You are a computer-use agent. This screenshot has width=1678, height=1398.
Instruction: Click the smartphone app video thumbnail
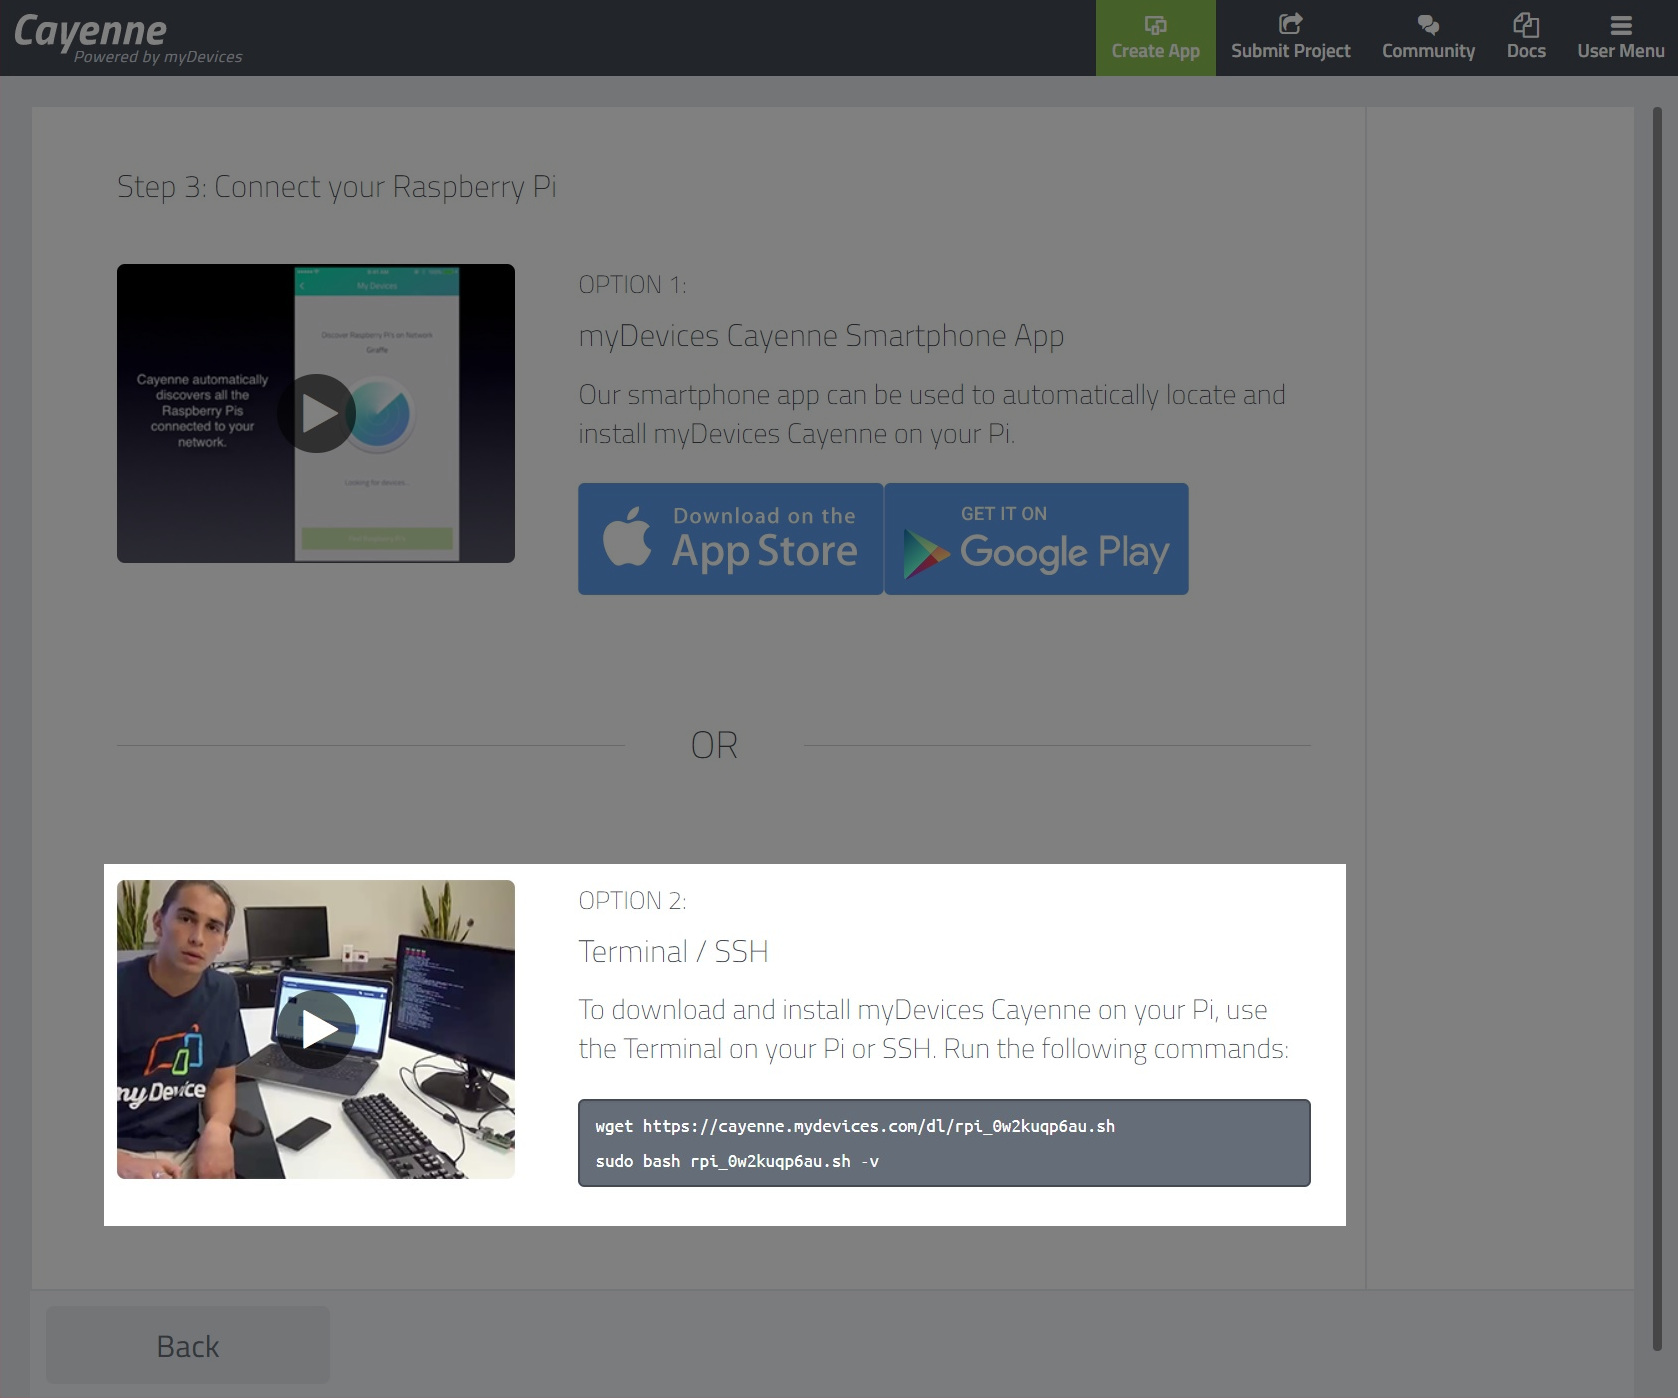tap(316, 413)
